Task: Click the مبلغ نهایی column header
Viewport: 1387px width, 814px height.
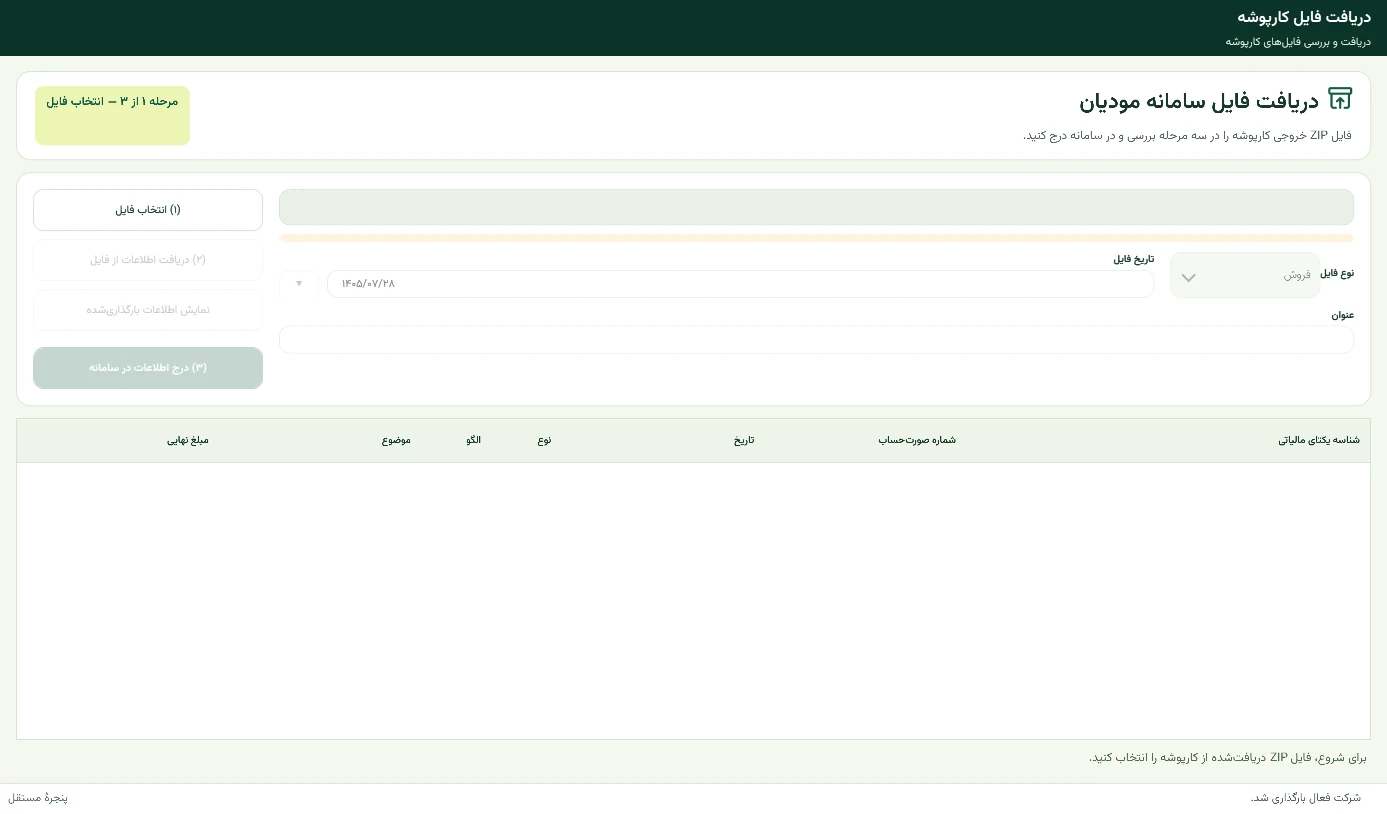Action: coord(188,440)
